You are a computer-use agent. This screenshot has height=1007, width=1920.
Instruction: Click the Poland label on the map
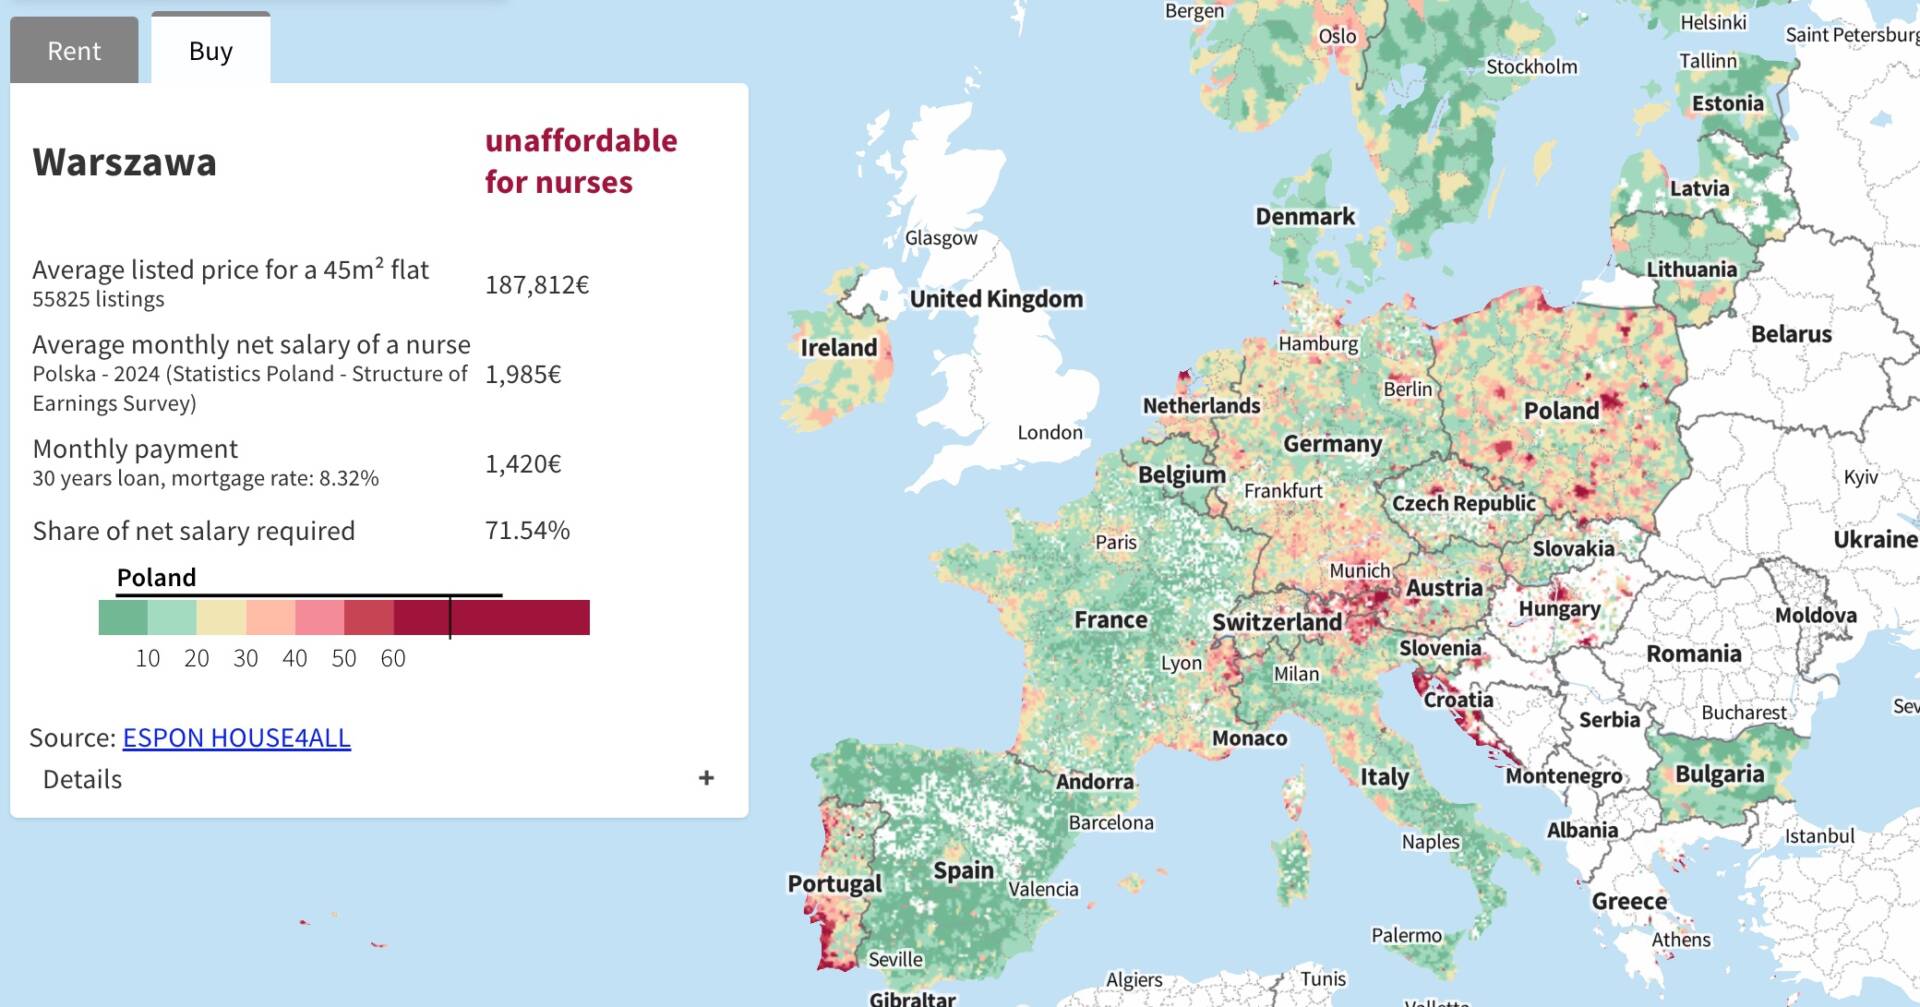(1560, 411)
